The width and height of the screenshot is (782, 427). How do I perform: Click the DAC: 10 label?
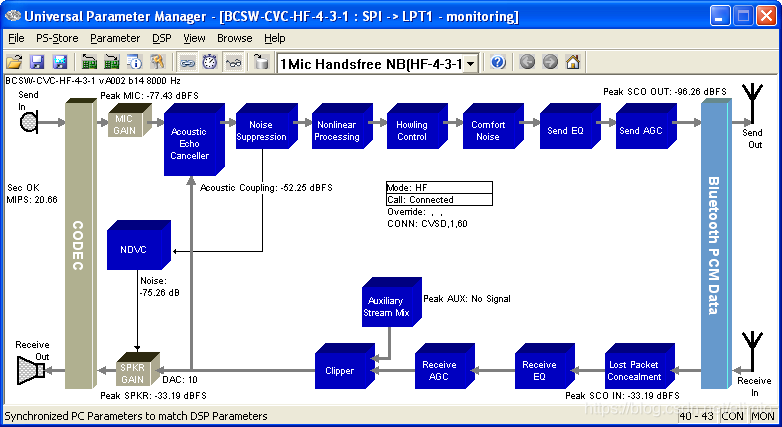[x=180, y=380]
